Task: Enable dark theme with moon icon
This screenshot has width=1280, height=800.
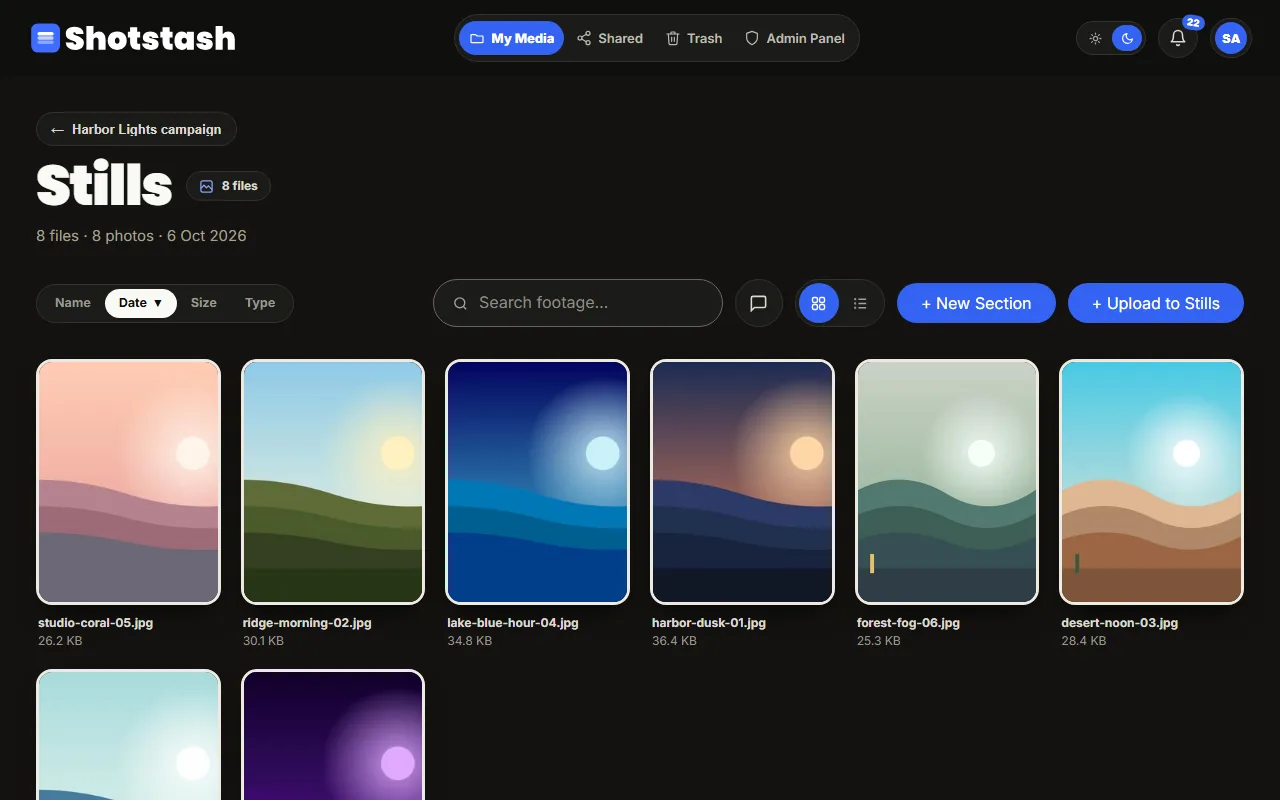Action: [x=1127, y=38]
